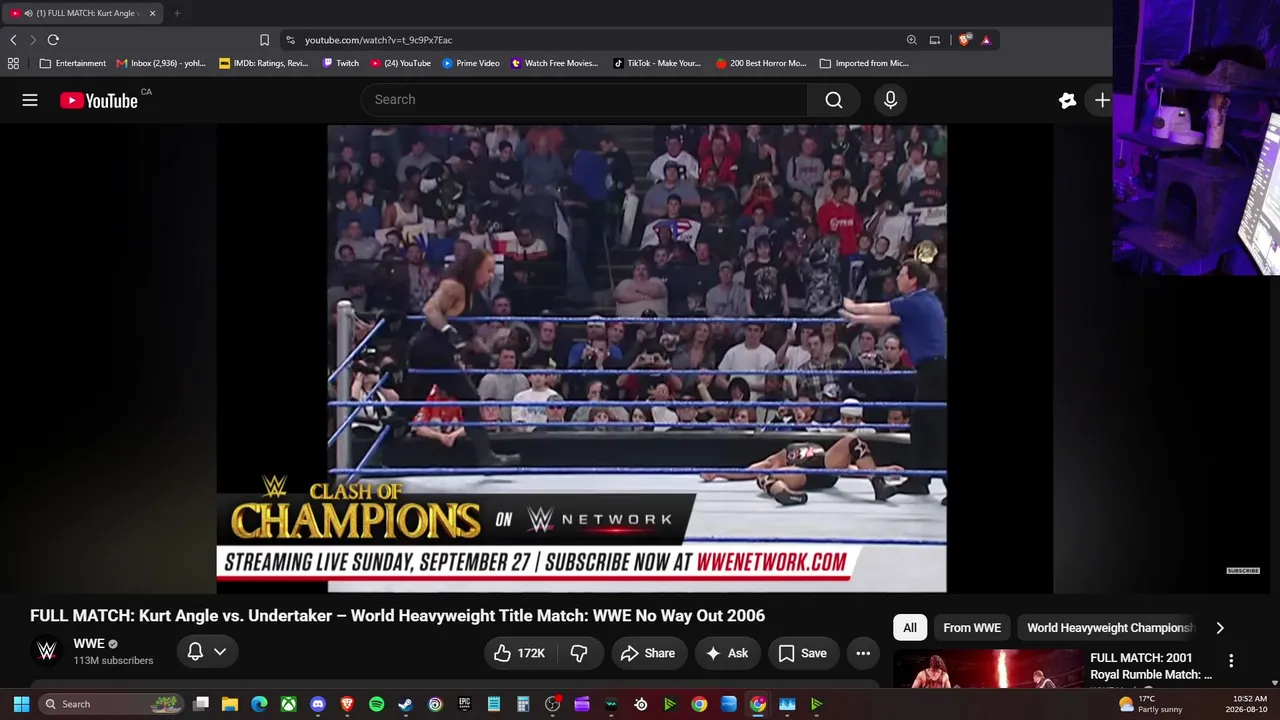
Task: Select the All filter chip
Action: pyautogui.click(x=910, y=628)
